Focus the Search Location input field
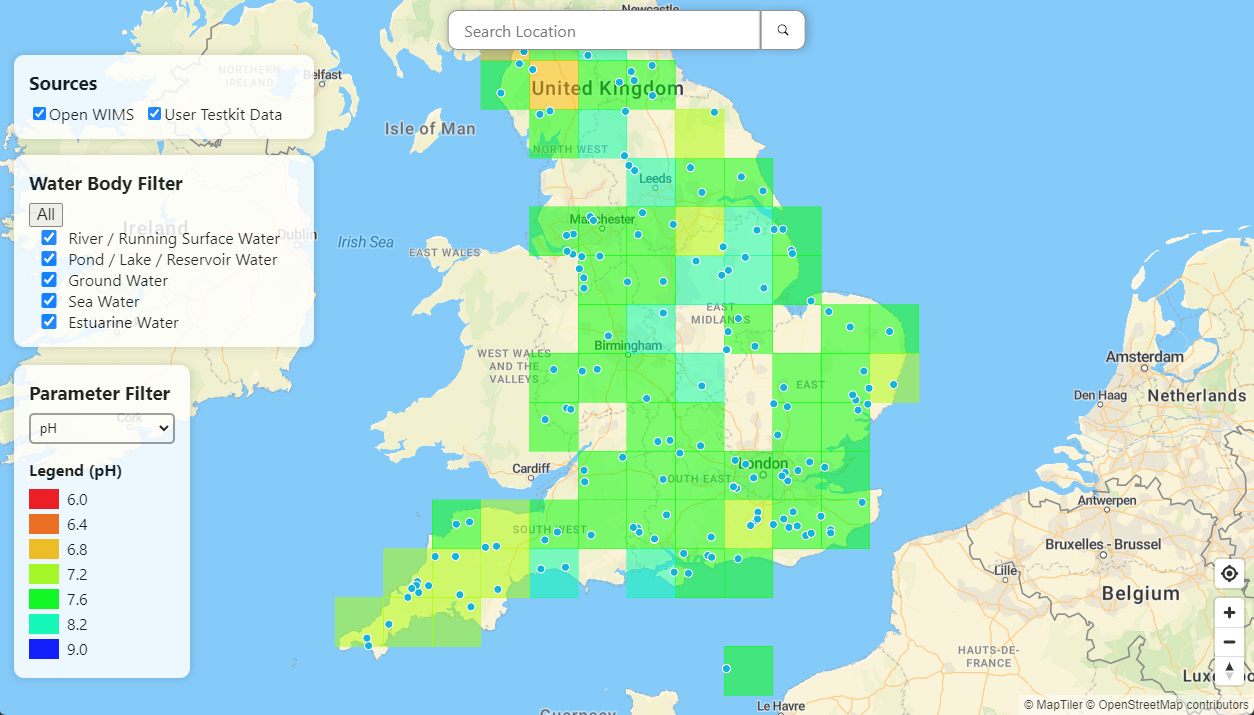This screenshot has width=1254, height=715. point(604,31)
